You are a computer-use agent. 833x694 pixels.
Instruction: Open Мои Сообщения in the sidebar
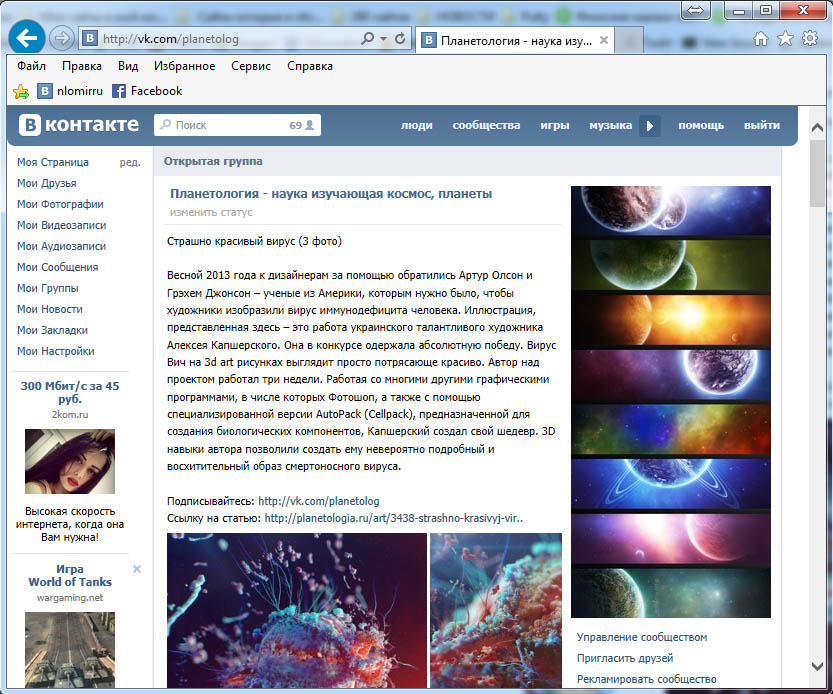(x=57, y=267)
